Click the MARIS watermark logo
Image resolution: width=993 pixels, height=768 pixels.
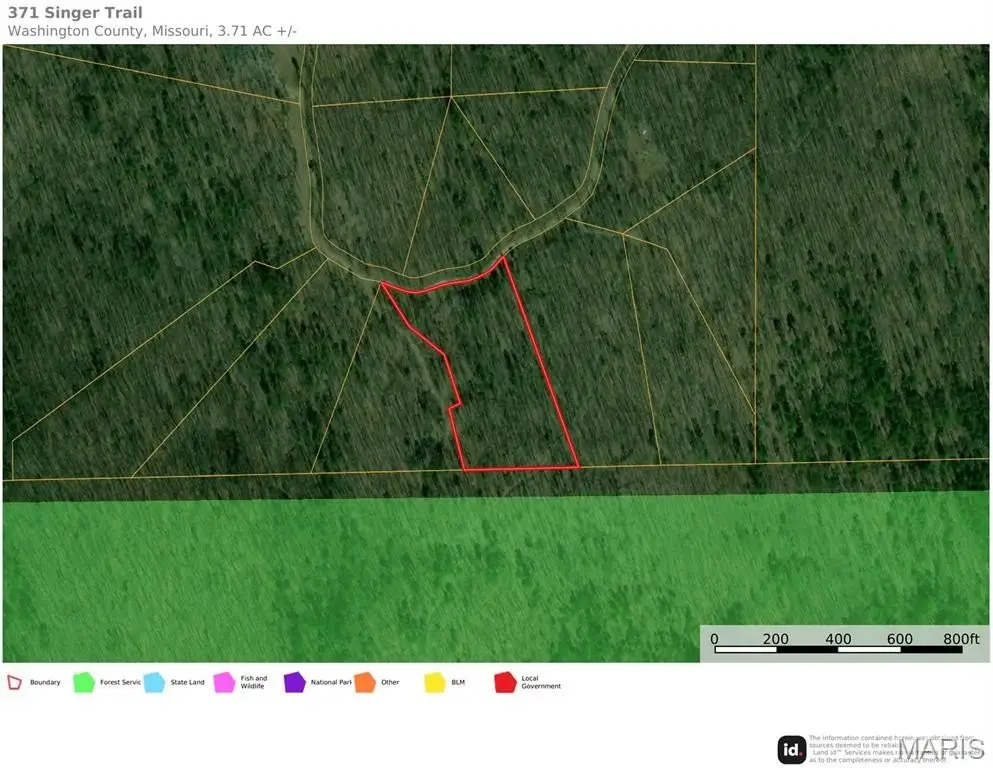(x=938, y=749)
